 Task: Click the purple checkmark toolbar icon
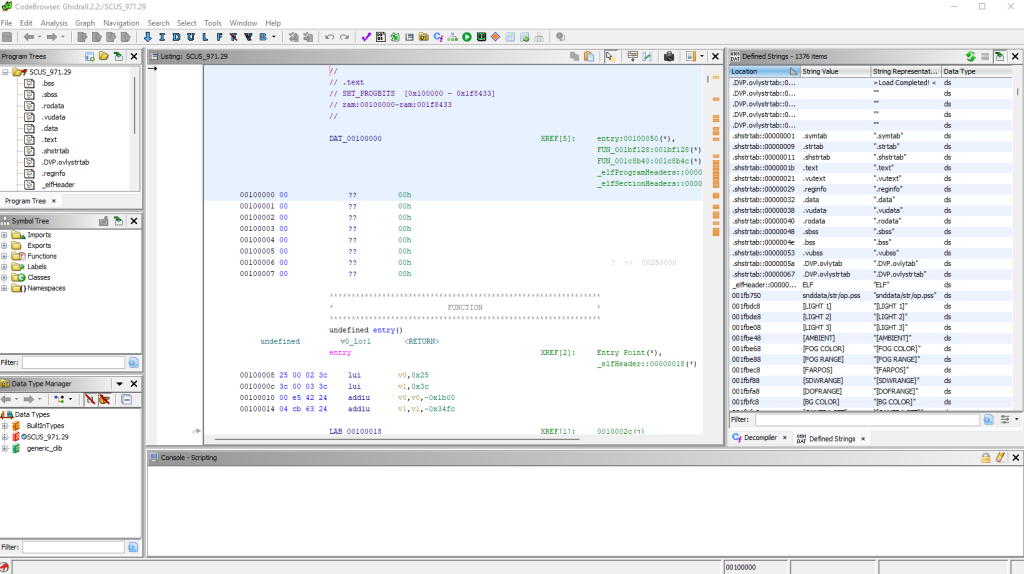click(x=366, y=37)
